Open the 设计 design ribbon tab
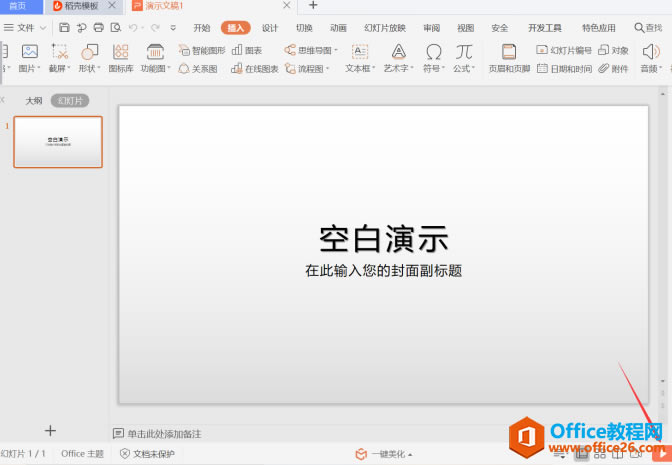The height and width of the screenshot is (465, 672). click(x=270, y=28)
